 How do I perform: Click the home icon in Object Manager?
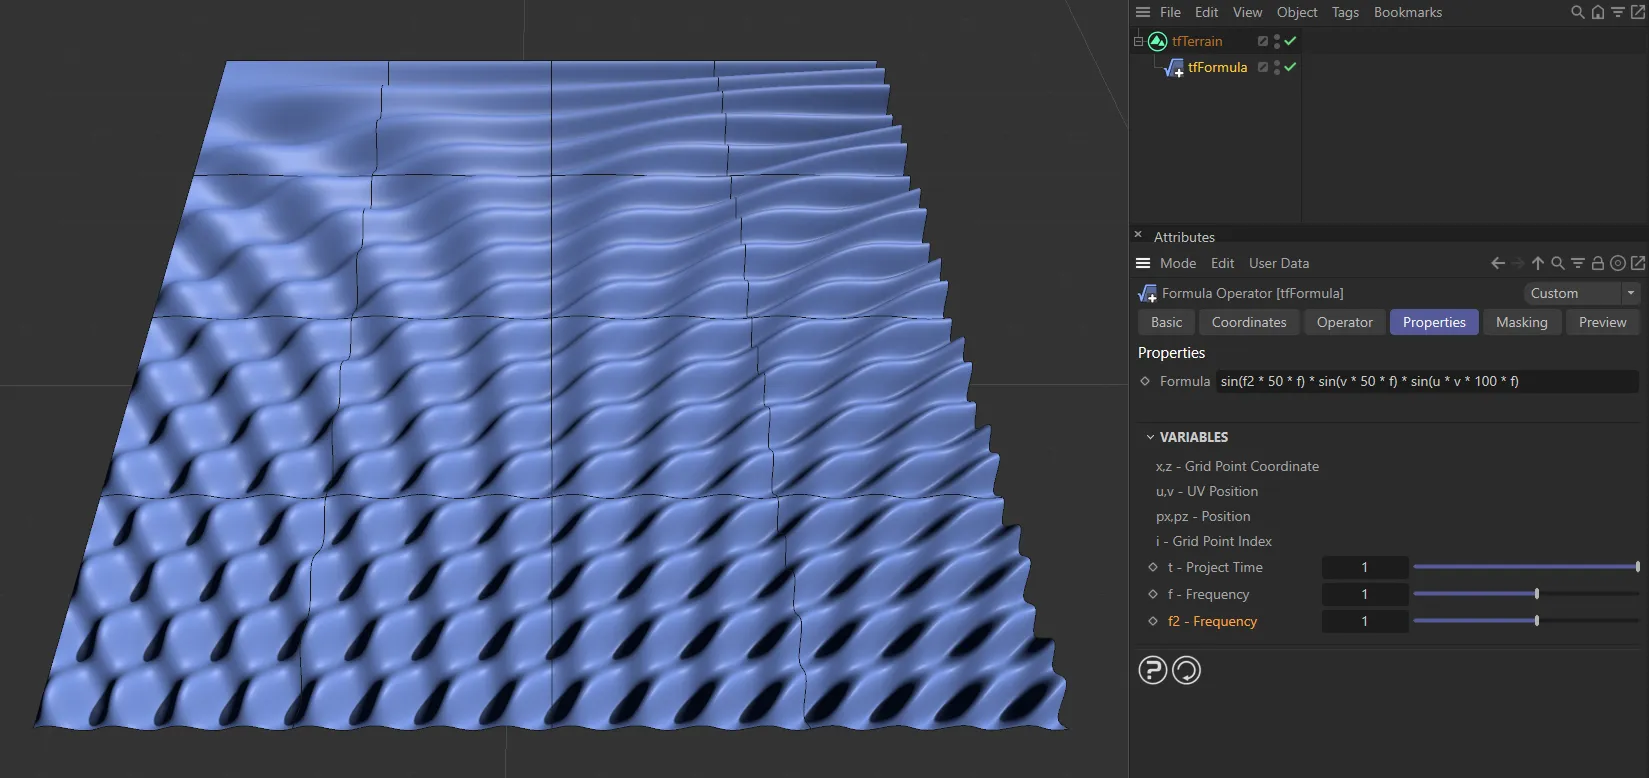[1598, 12]
